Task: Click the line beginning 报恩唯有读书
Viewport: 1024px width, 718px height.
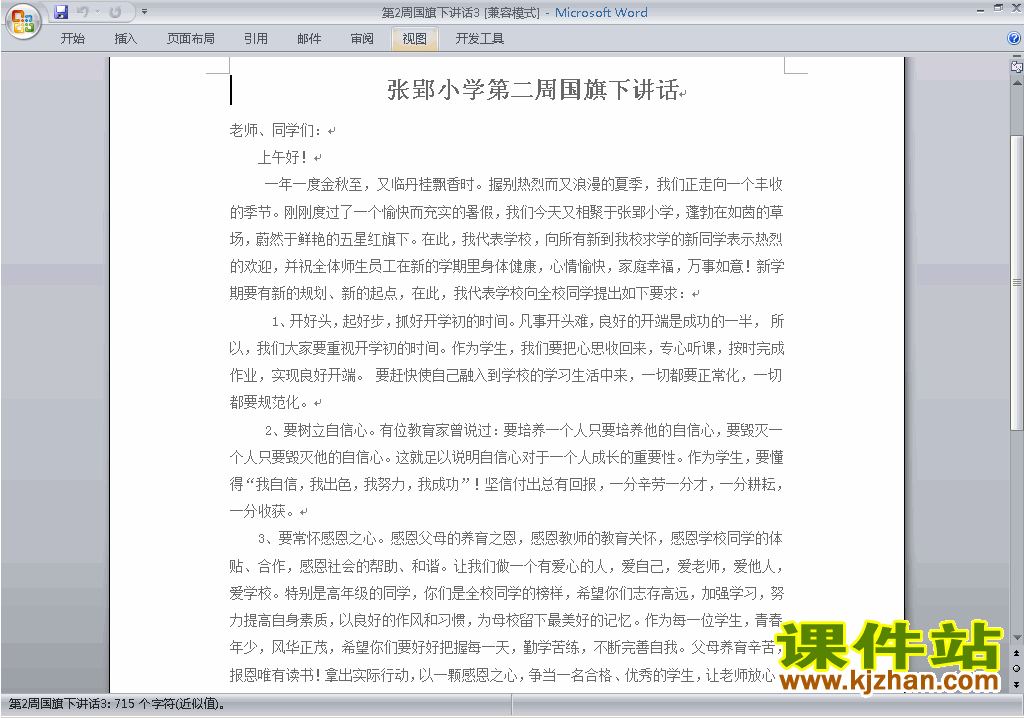Action: (x=502, y=676)
